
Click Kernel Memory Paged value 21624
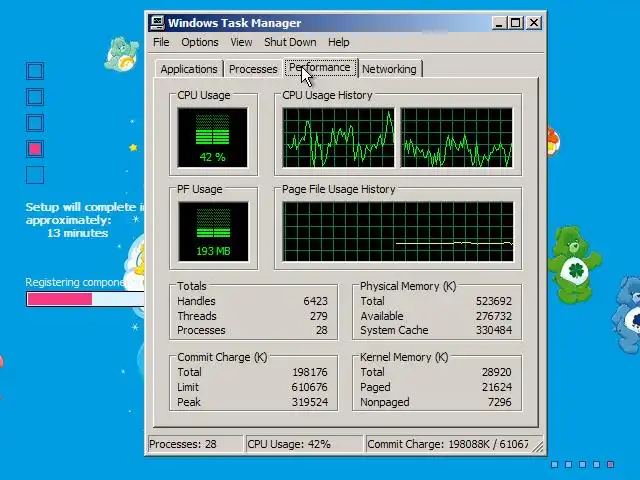click(496, 387)
